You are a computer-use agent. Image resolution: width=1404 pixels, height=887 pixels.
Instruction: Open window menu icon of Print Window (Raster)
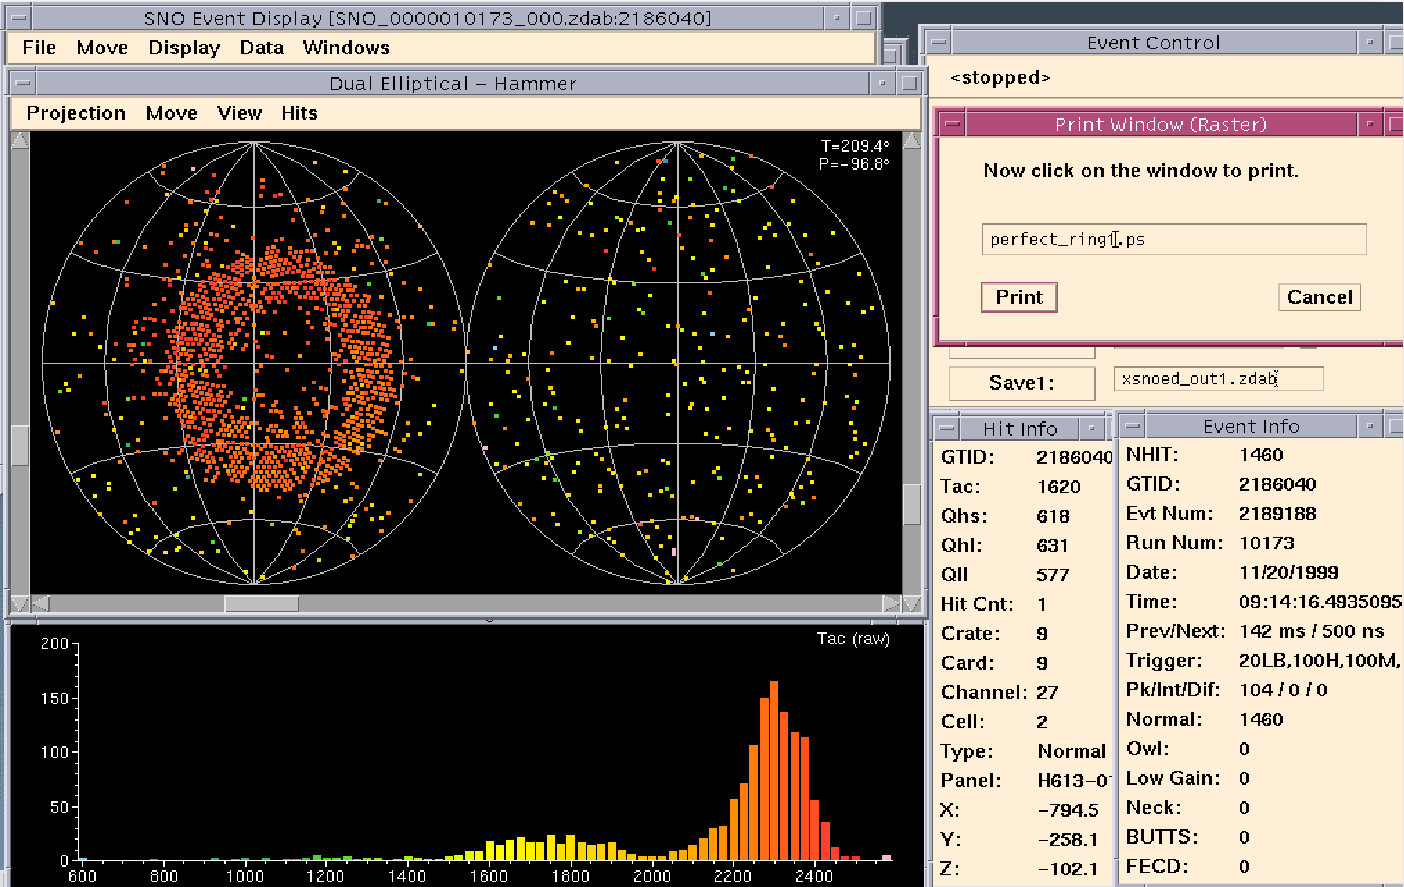coord(952,124)
